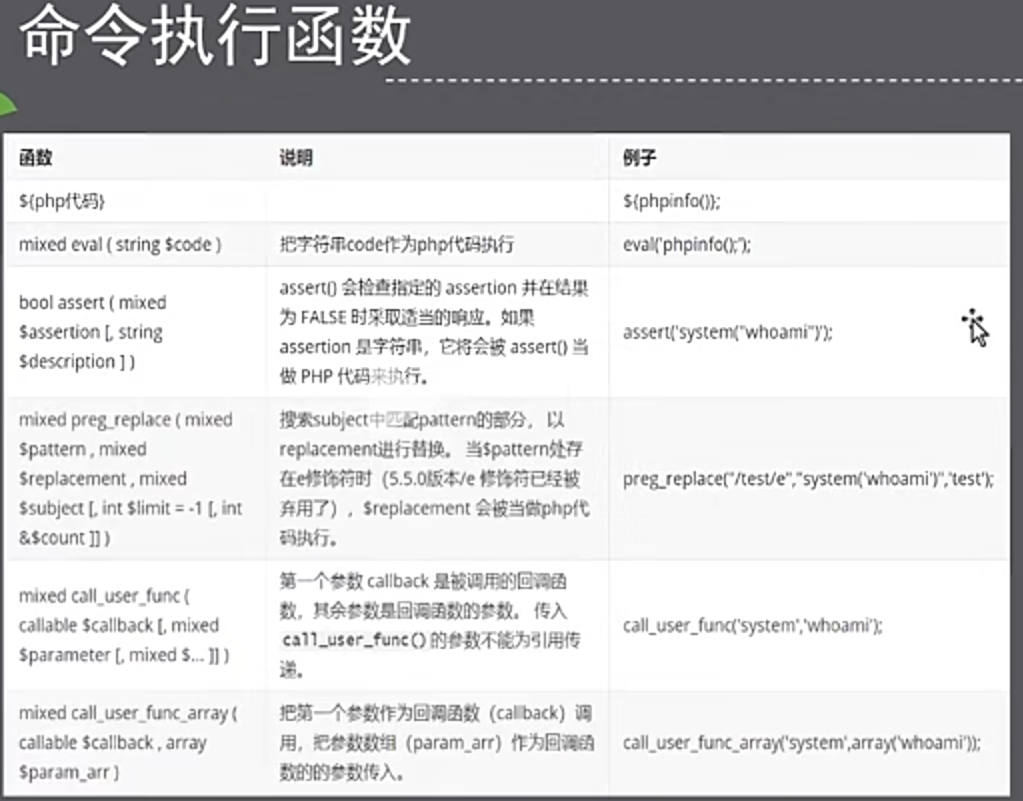Select the assert() description paragraph
The image size is (1023, 801).
pos(434,332)
